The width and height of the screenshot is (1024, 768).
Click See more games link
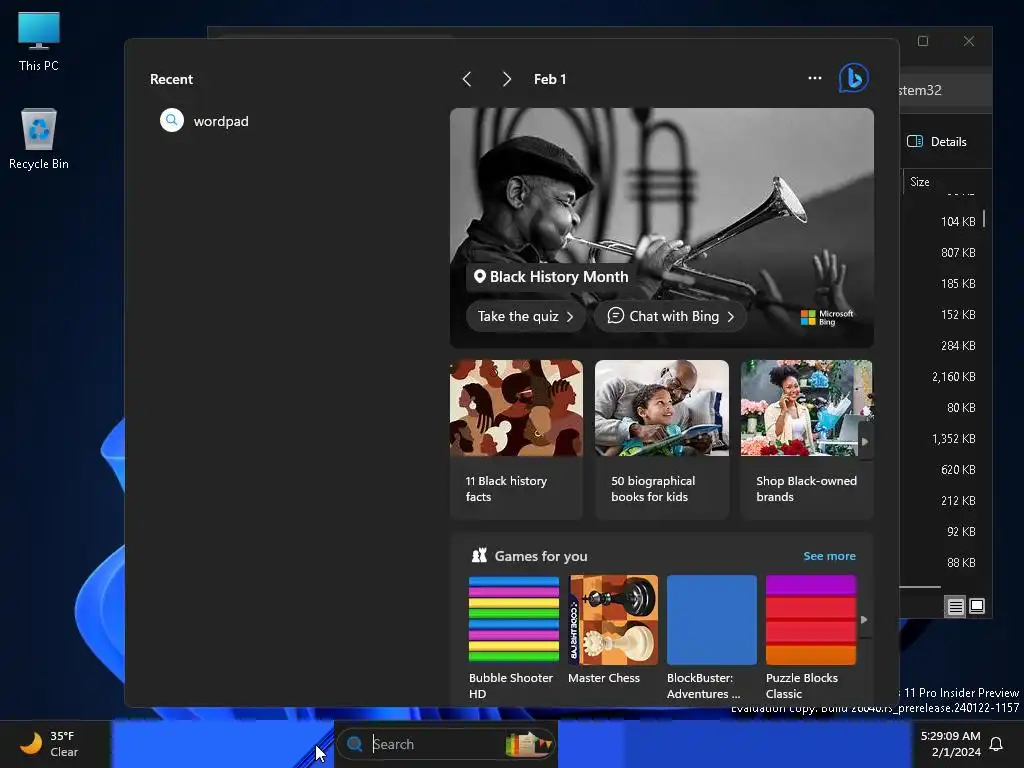pyautogui.click(x=829, y=556)
